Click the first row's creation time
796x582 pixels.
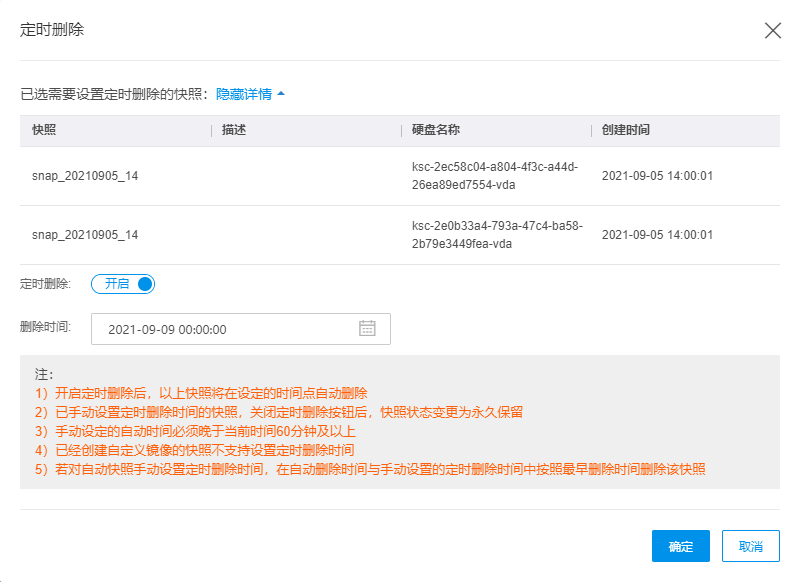click(657, 176)
